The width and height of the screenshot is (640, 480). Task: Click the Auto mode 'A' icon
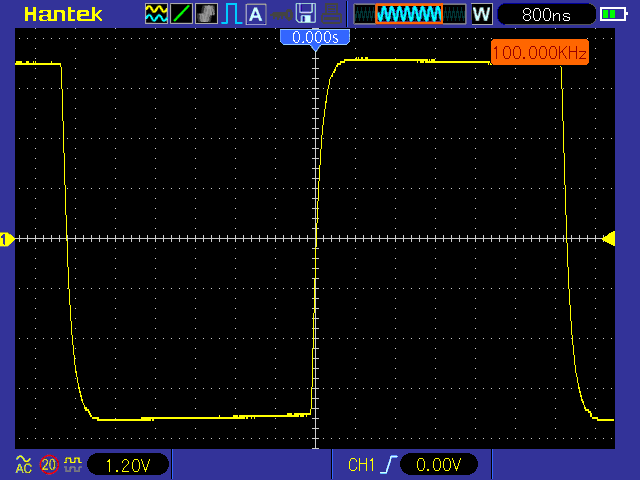coord(256,14)
